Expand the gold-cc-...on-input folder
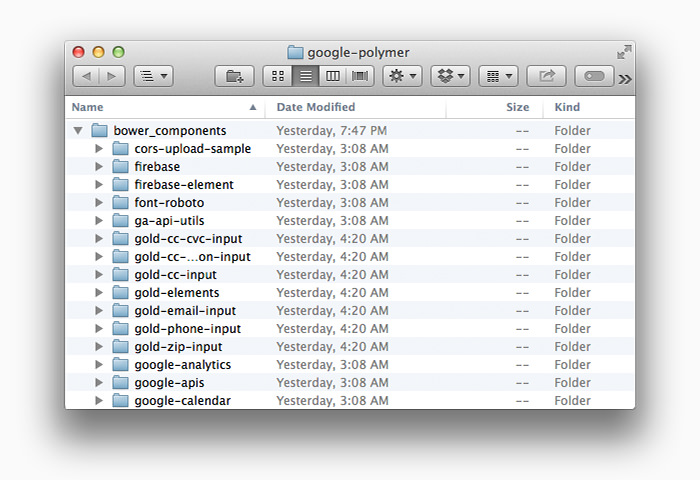The height and width of the screenshot is (480, 700). coord(99,257)
